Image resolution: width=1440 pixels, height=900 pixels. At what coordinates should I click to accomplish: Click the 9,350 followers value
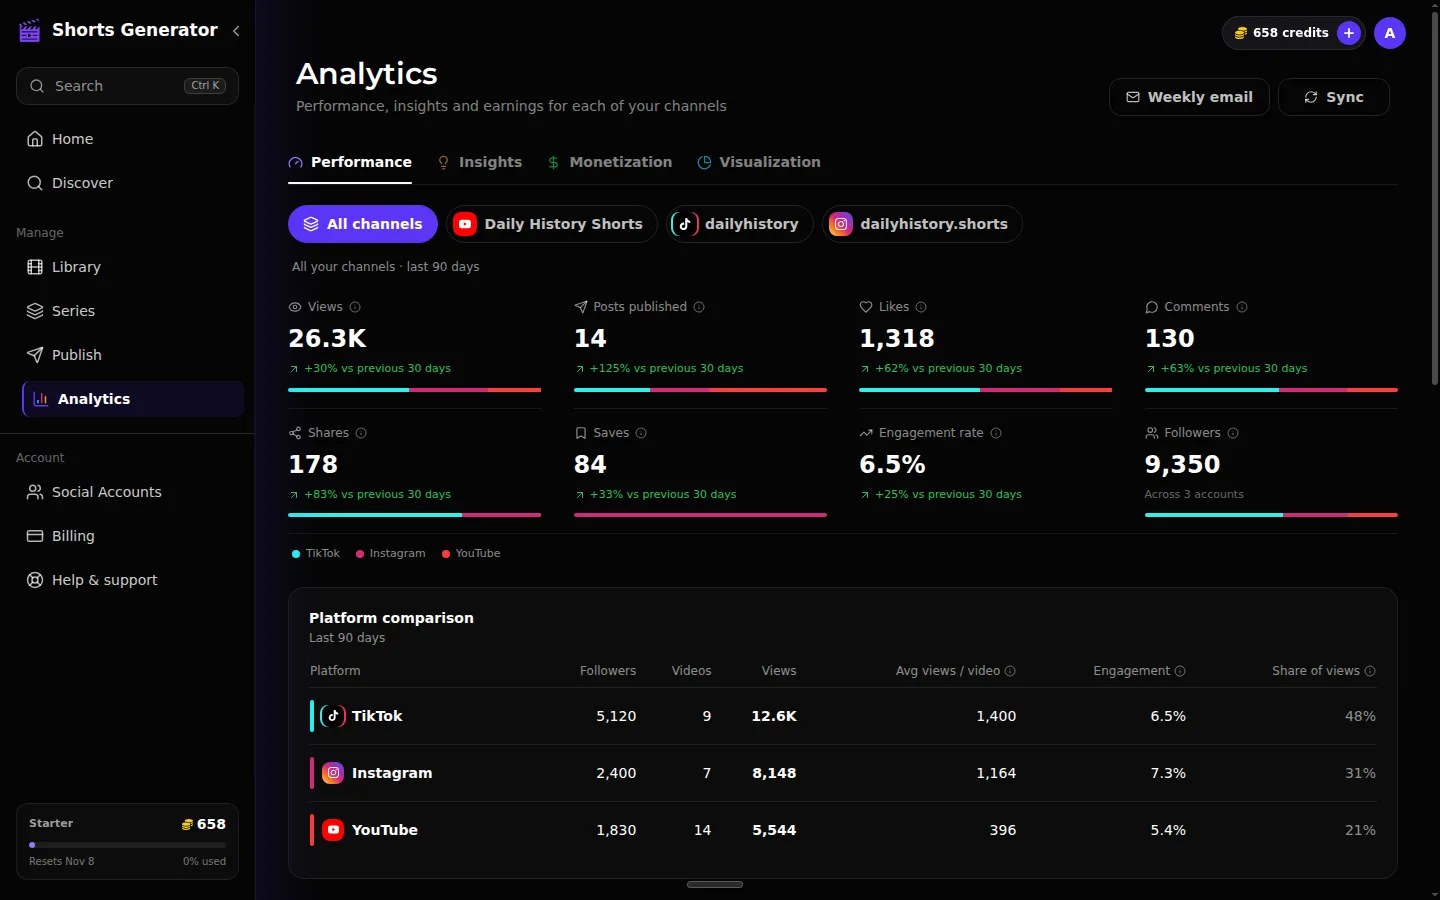[1182, 464]
